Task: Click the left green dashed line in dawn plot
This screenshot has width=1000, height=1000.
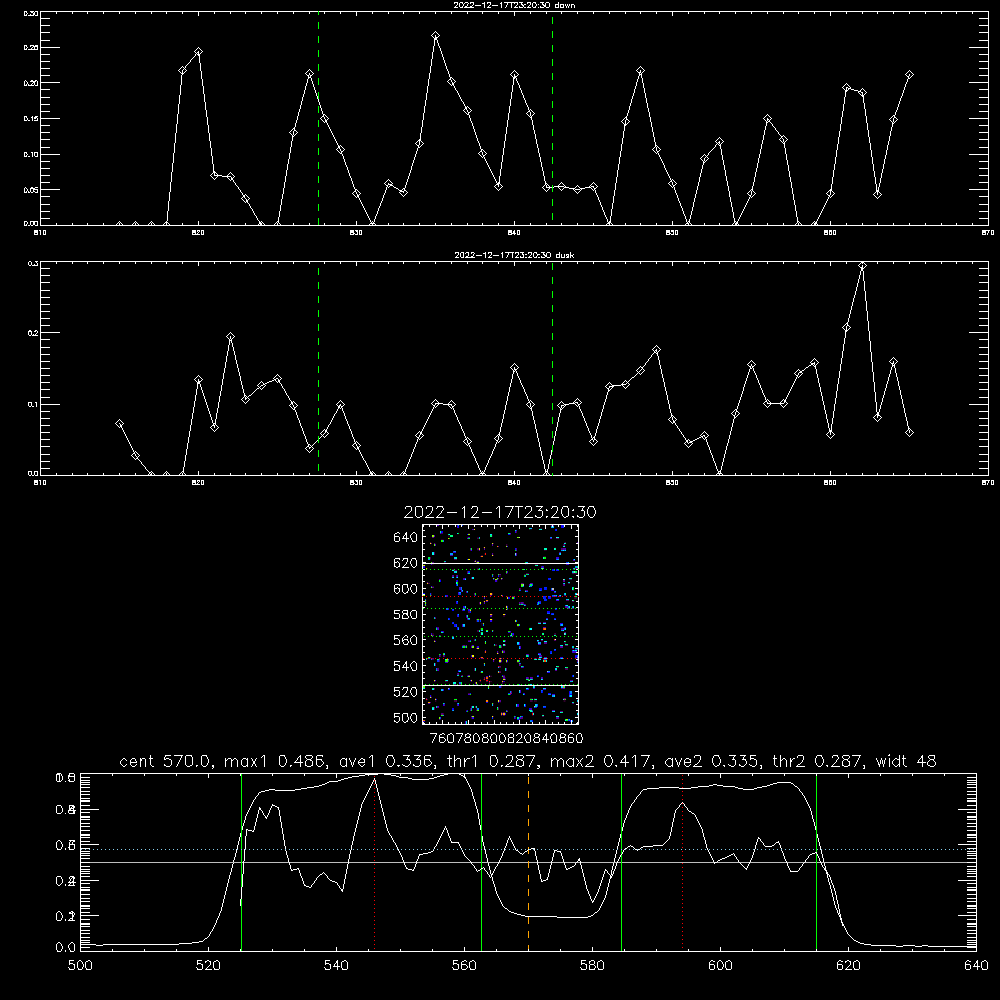Action: pos(318,118)
